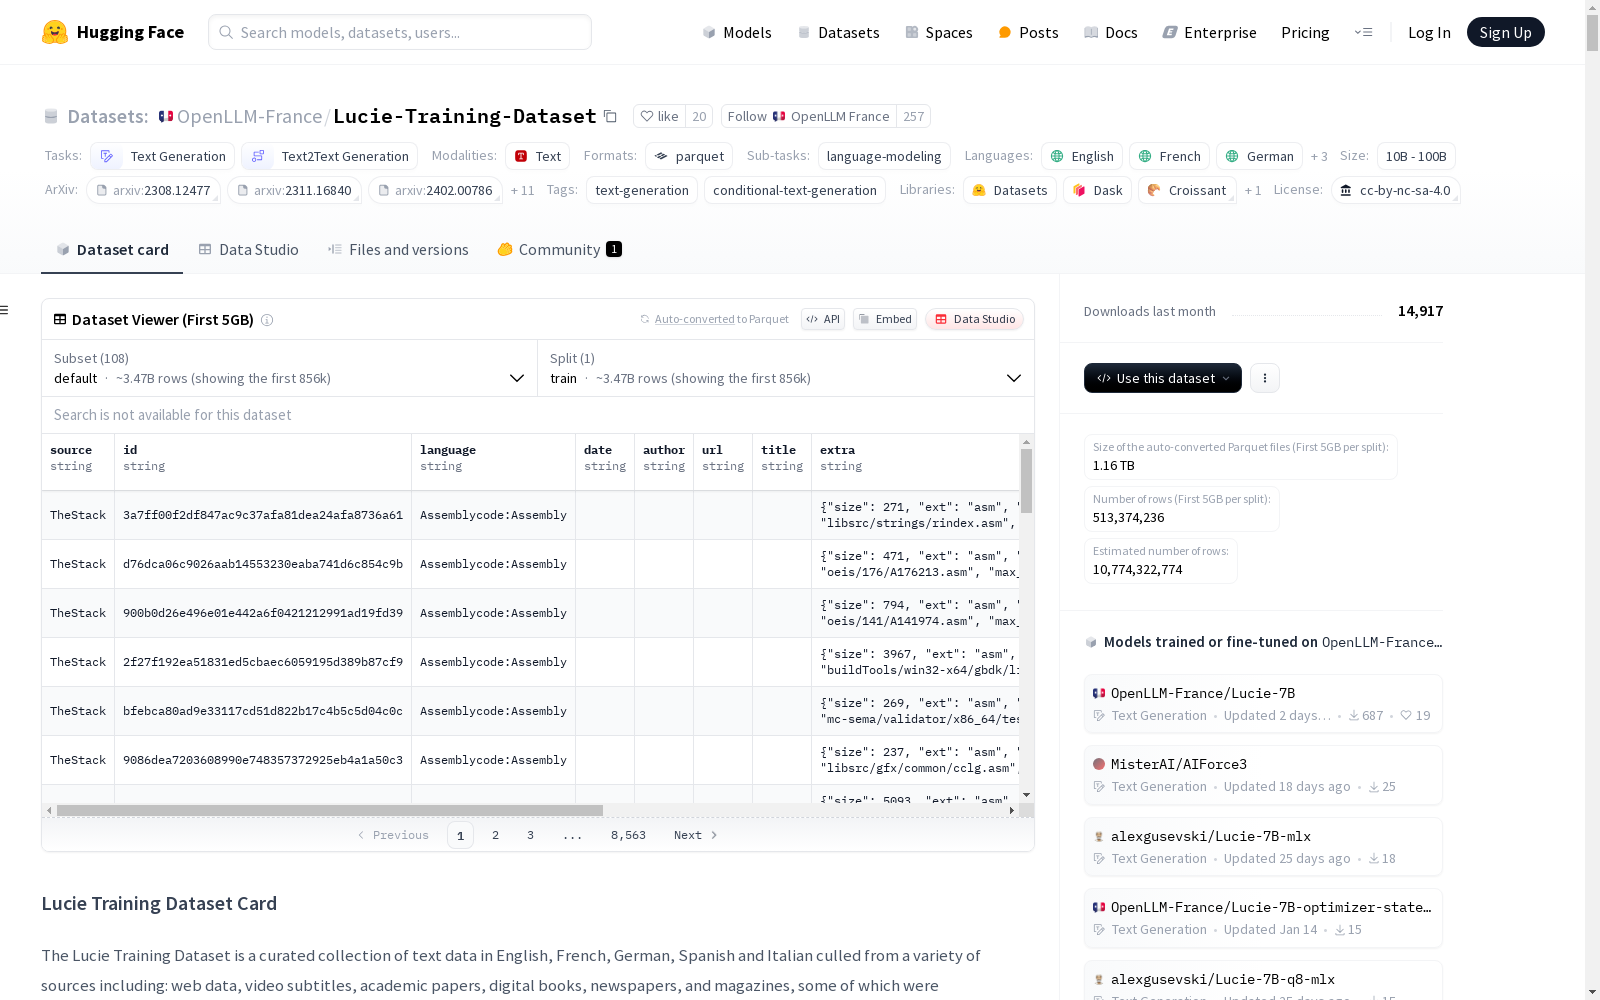
Task: Open the red Data Studio button in viewer header
Action: (975, 319)
